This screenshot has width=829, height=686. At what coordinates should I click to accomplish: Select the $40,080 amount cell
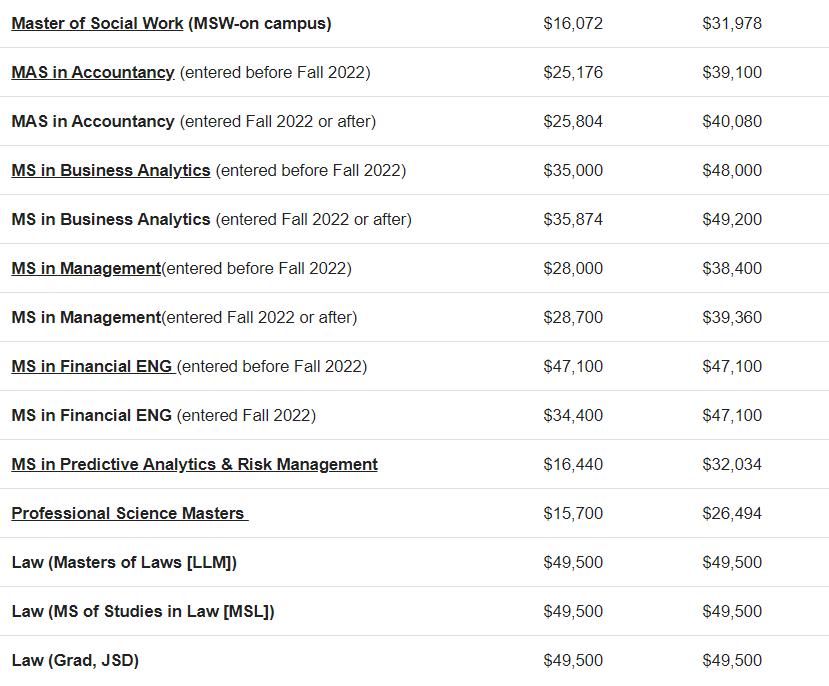coord(732,121)
